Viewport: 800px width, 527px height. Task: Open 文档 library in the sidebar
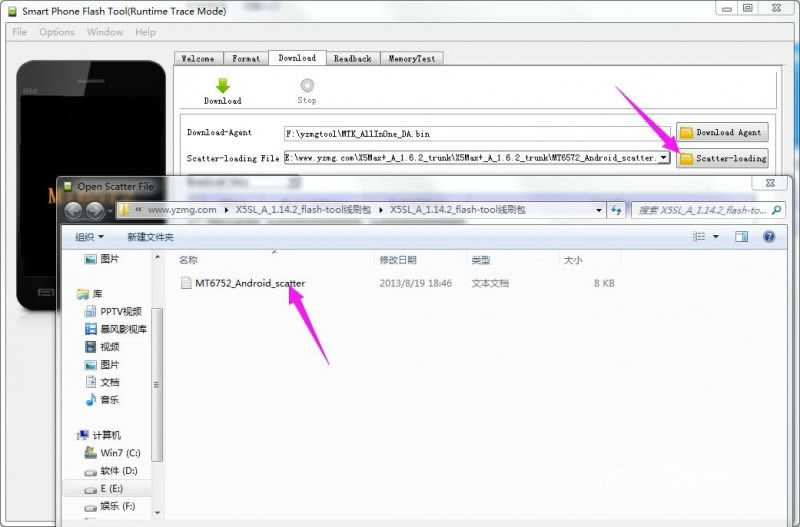(x=110, y=382)
